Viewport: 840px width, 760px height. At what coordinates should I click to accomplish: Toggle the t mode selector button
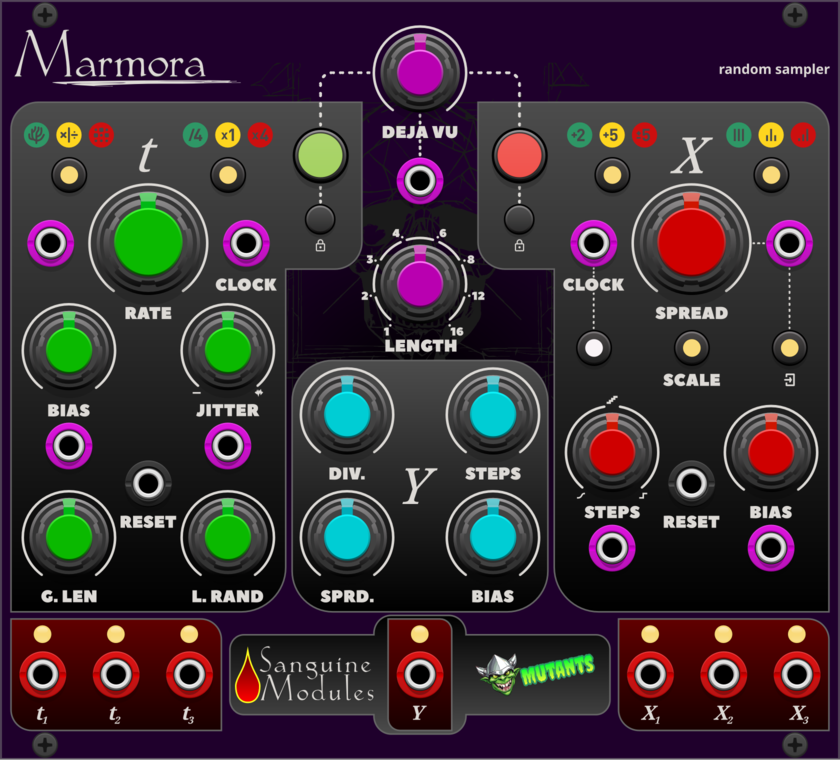(x=69, y=175)
